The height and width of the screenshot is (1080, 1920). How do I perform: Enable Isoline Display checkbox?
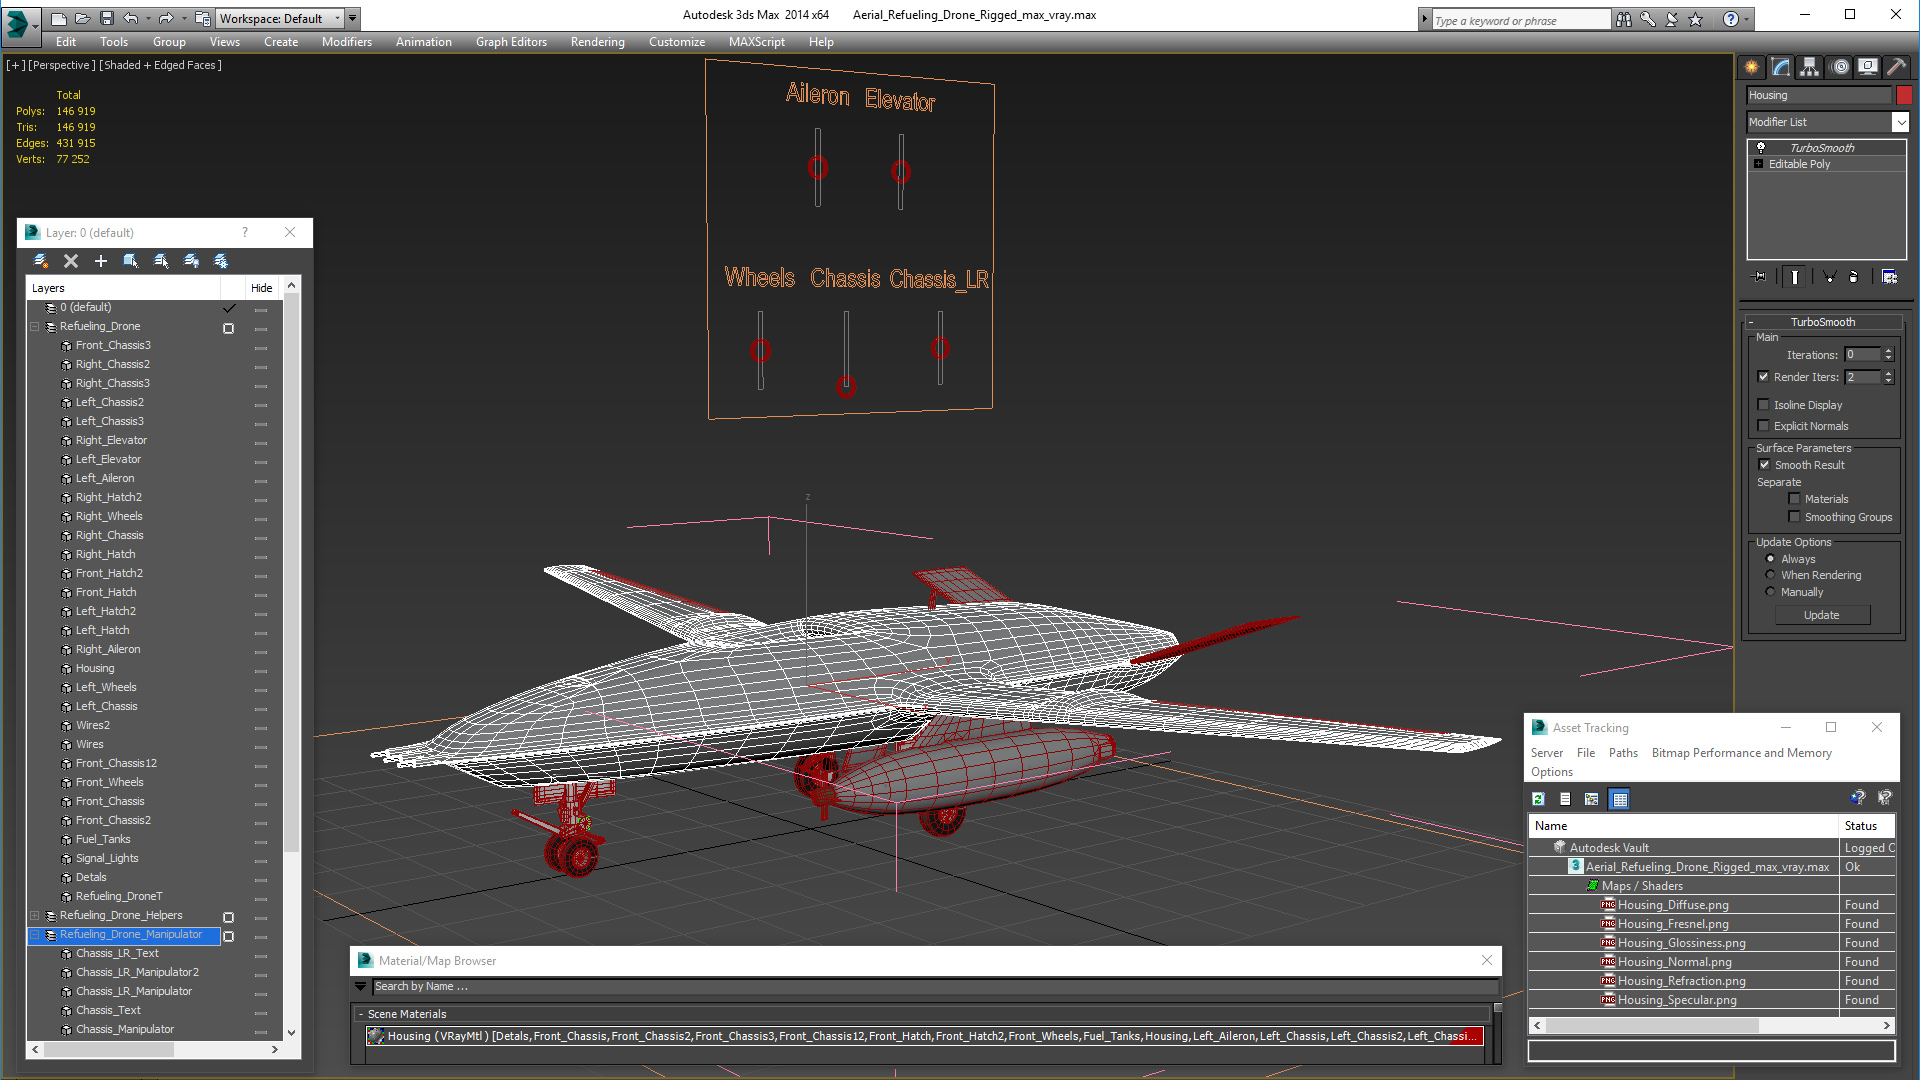click(1764, 405)
